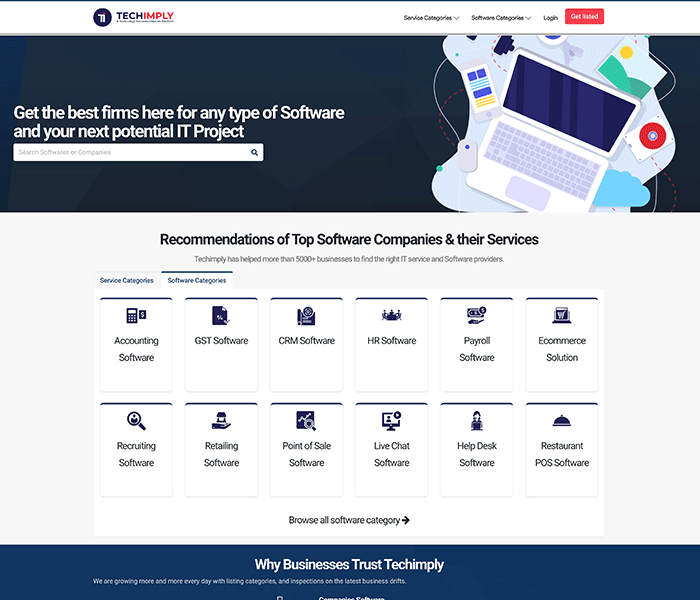Click the CRM Software icon
The height and width of the screenshot is (600, 700).
[306, 316]
